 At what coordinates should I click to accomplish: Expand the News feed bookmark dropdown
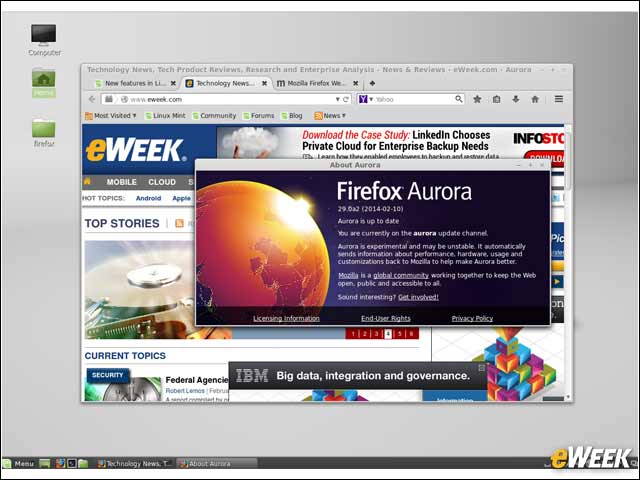330,116
